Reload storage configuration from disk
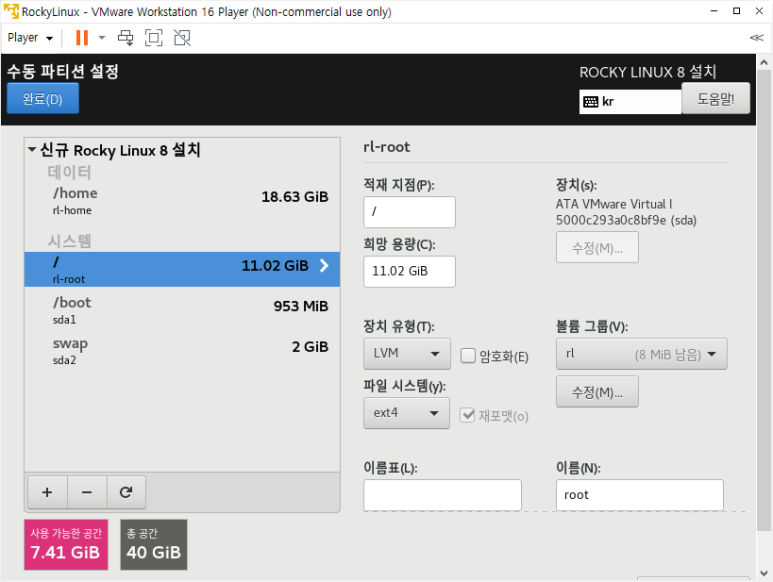 (x=126, y=492)
